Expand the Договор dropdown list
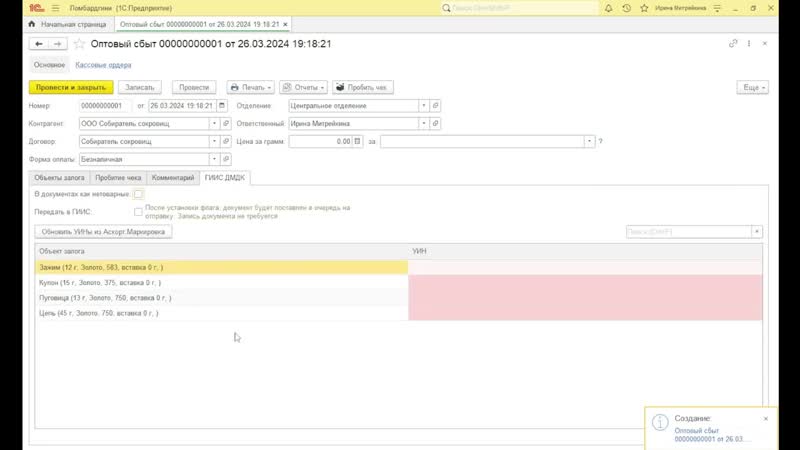This screenshot has width=800, height=450. click(214, 141)
